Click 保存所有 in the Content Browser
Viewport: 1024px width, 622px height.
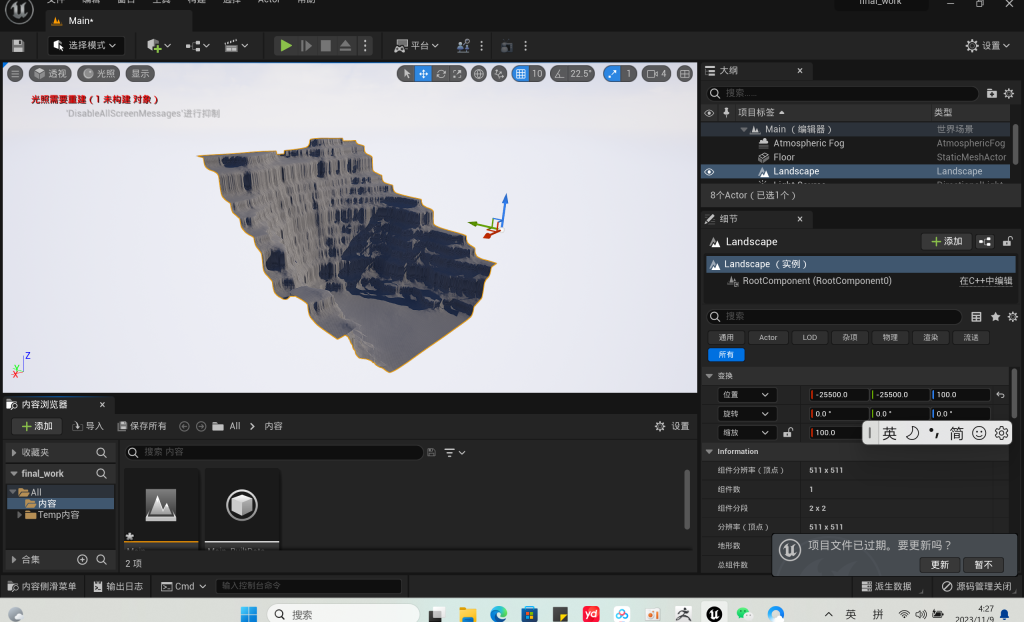(142, 427)
